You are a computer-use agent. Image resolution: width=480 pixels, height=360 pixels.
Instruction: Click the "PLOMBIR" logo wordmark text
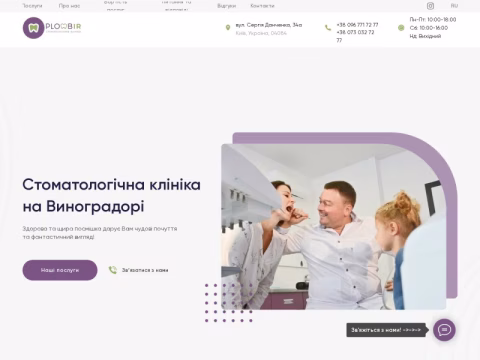point(63,27)
